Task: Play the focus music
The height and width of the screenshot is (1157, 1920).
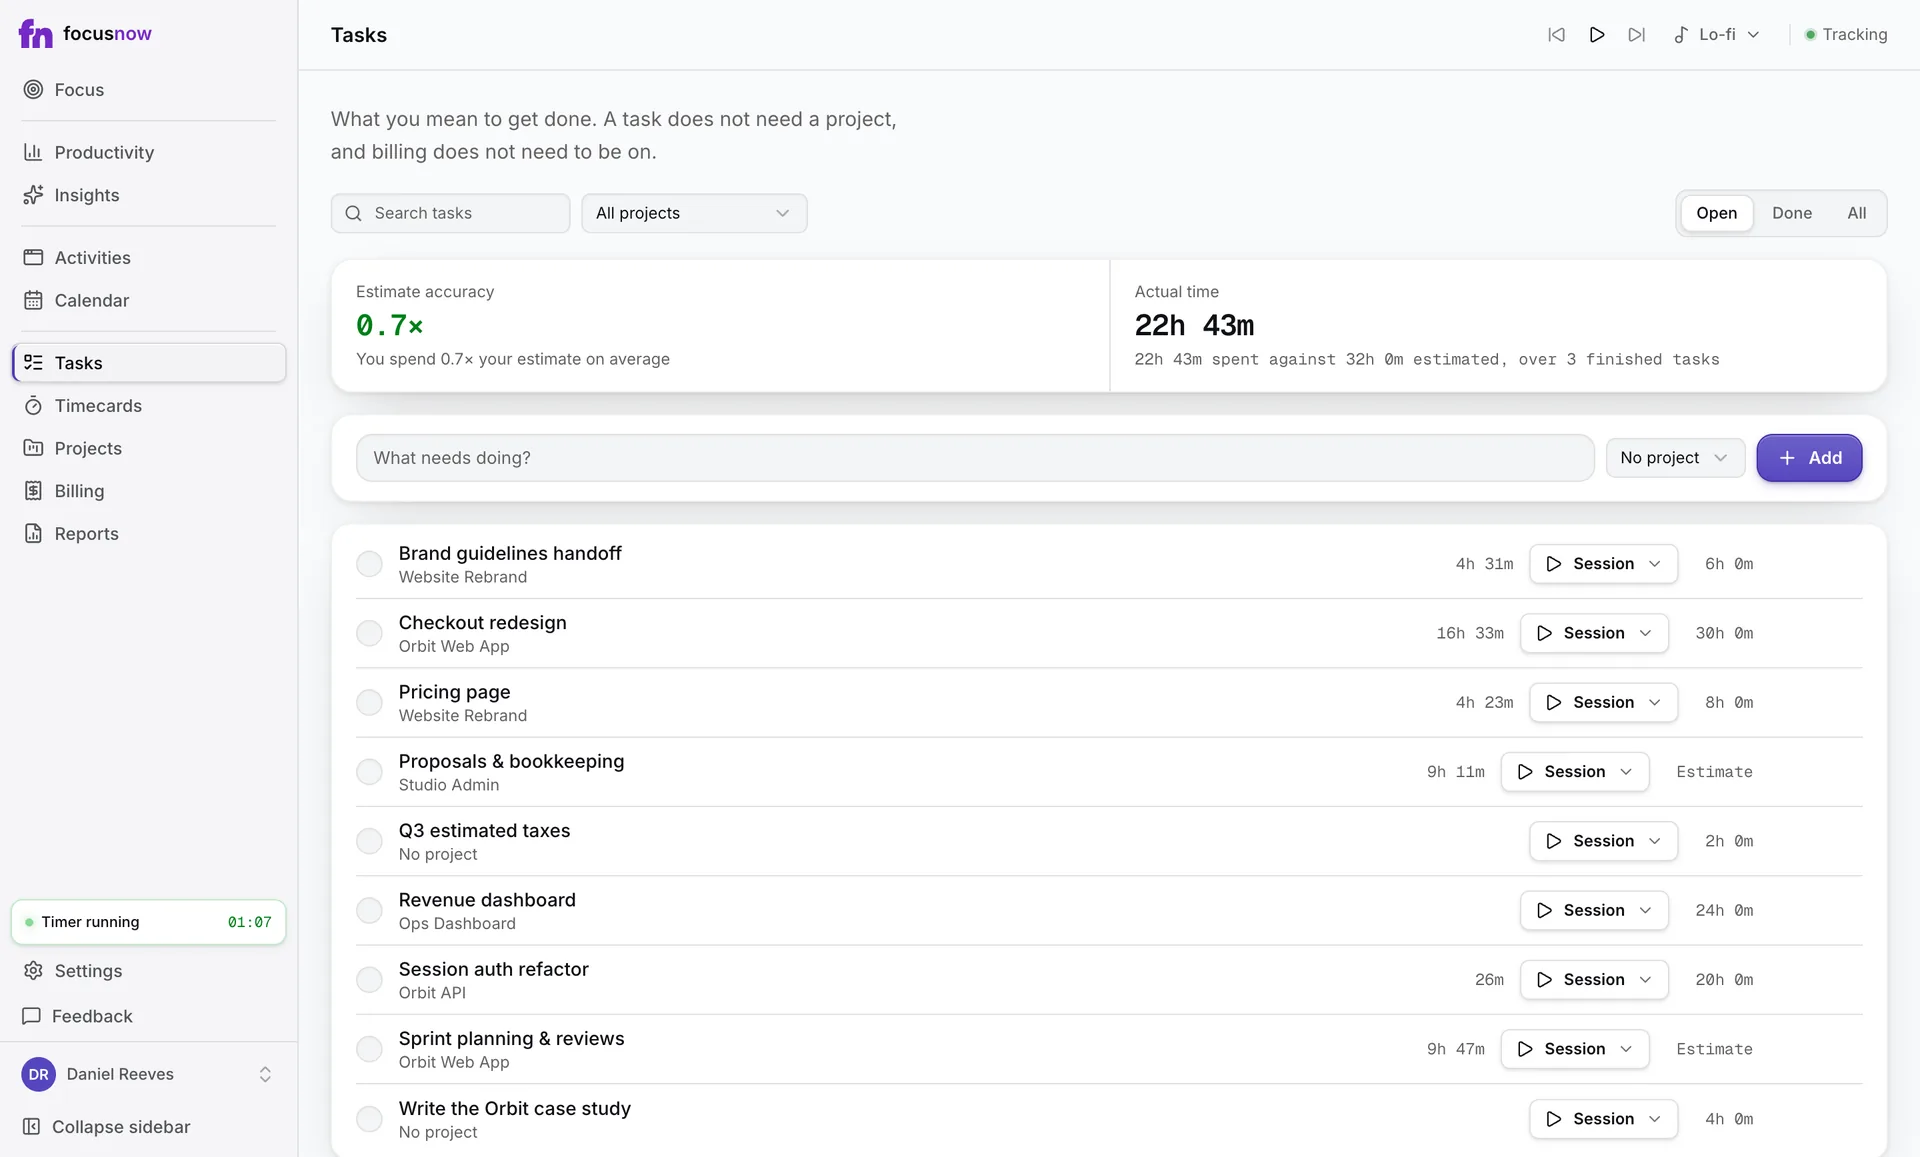Action: pyautogui.click(x=1597, y=34)
